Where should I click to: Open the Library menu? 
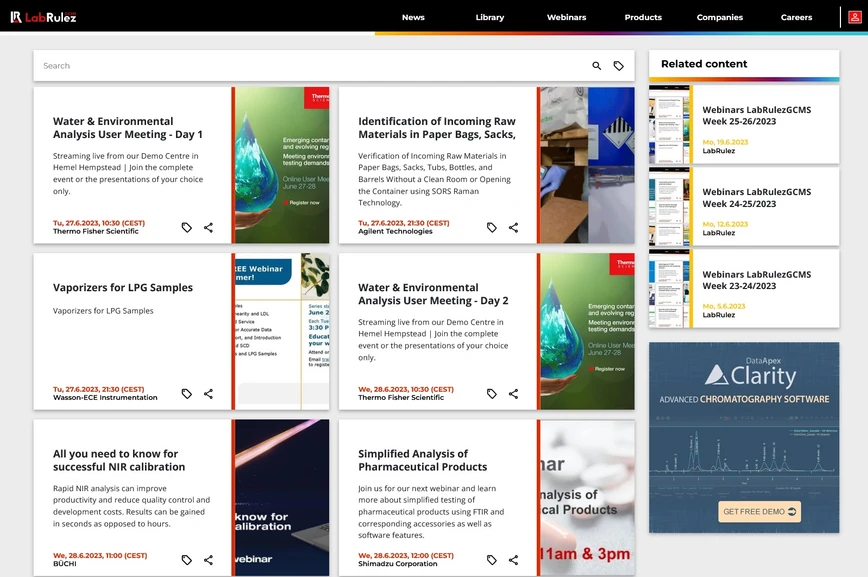(x=490, y=17)
